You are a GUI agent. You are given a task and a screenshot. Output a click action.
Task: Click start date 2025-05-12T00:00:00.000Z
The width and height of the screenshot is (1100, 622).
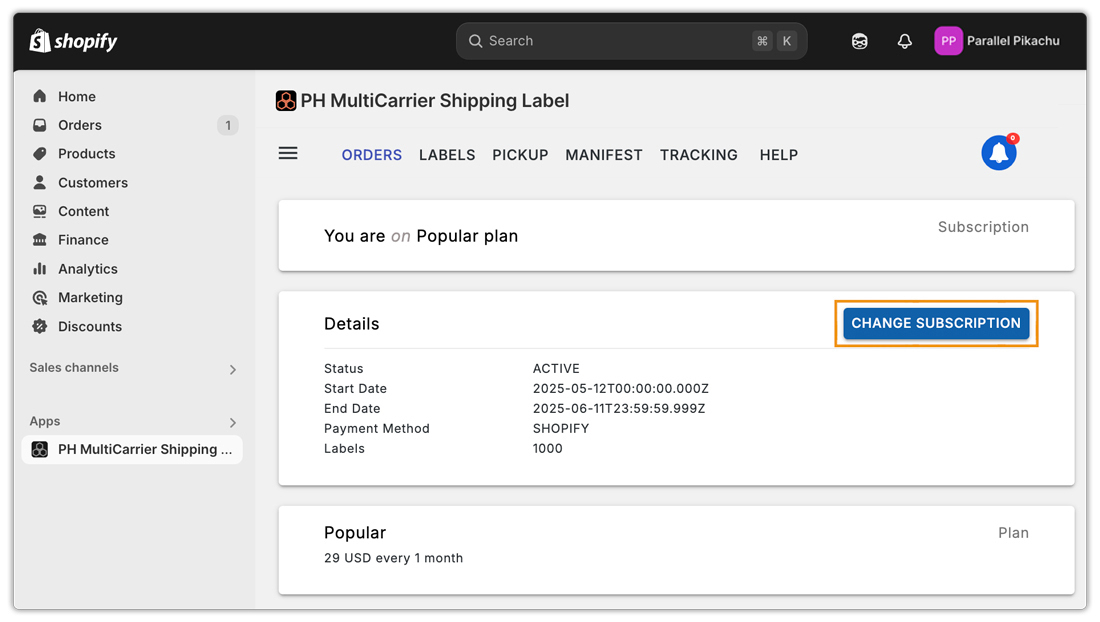tap(621, 388)
